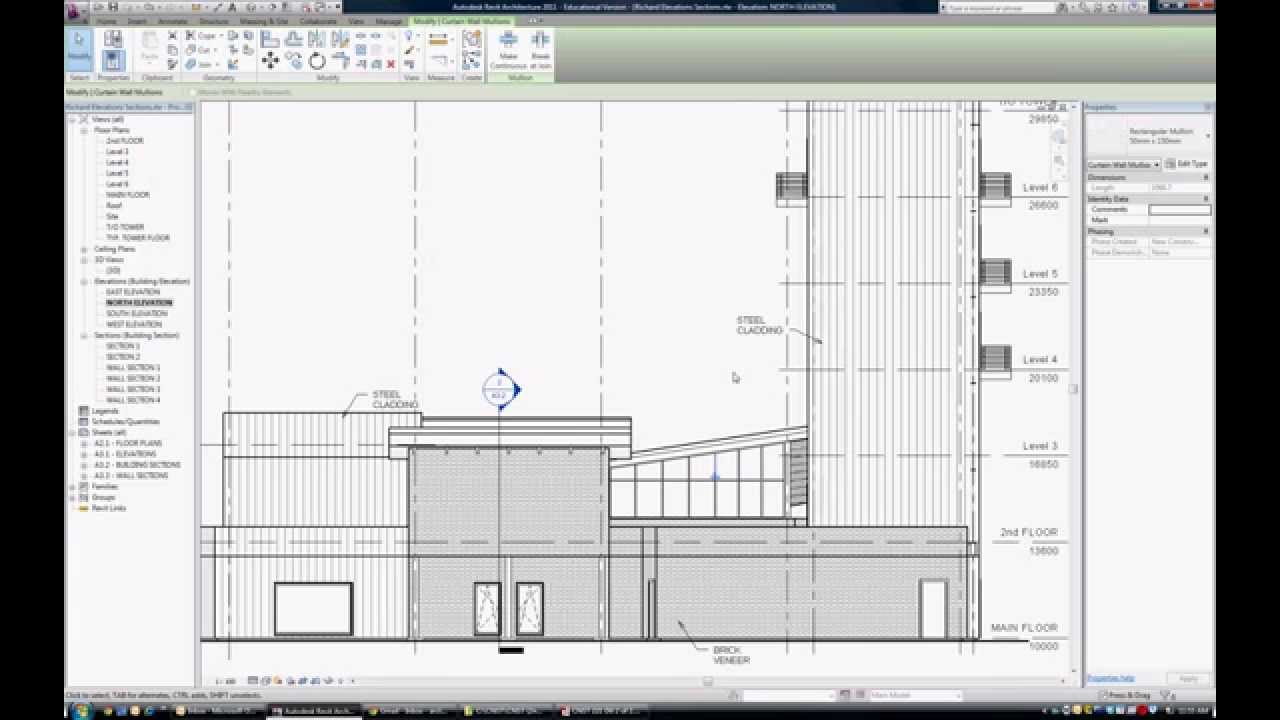Open SOUTH ELEVATION view in browser

(x=136, y=314)
